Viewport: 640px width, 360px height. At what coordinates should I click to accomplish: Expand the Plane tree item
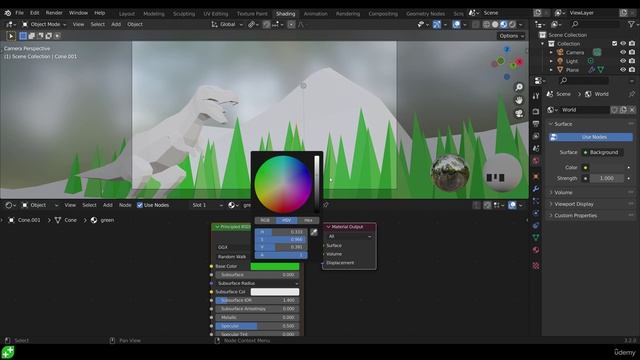[551, 70]
